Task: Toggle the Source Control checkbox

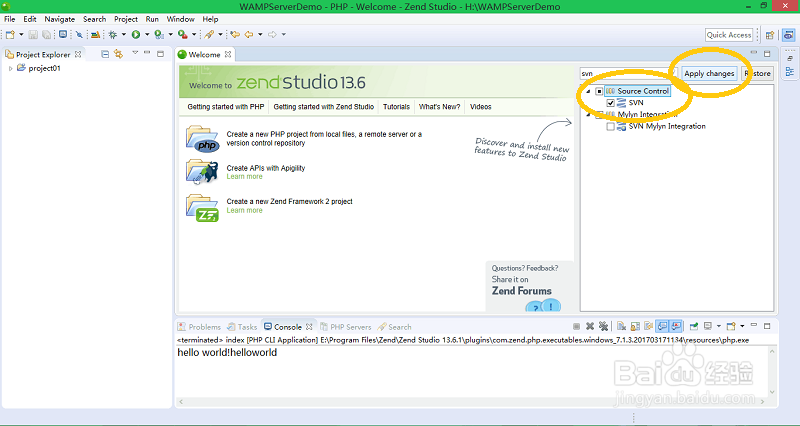Action: [599, 91]
